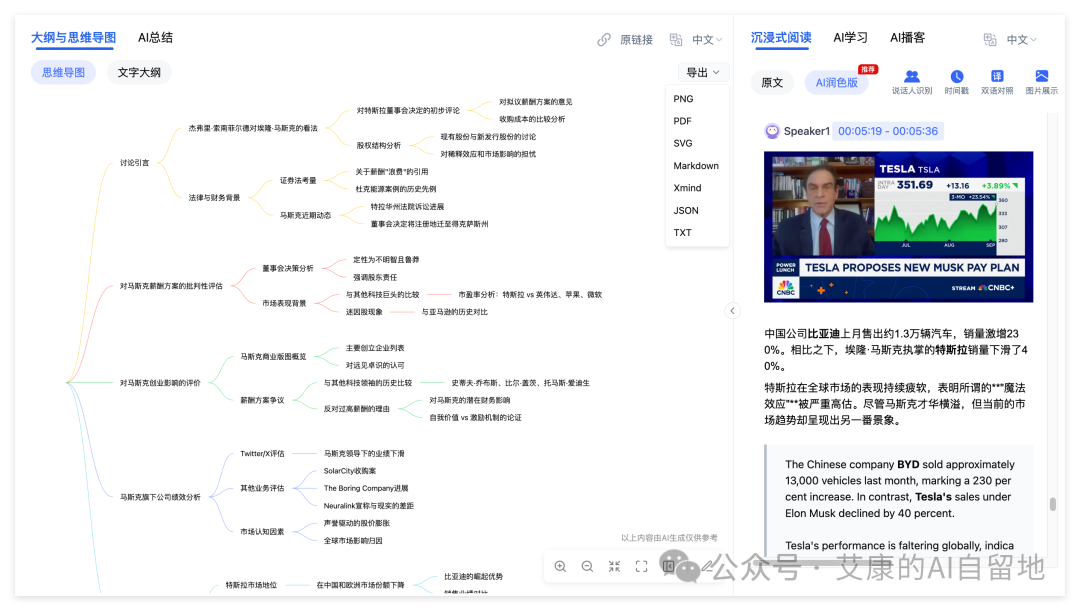Fit mind map to screen
The height and width of the screenshot is (611, 1080).
615,566
